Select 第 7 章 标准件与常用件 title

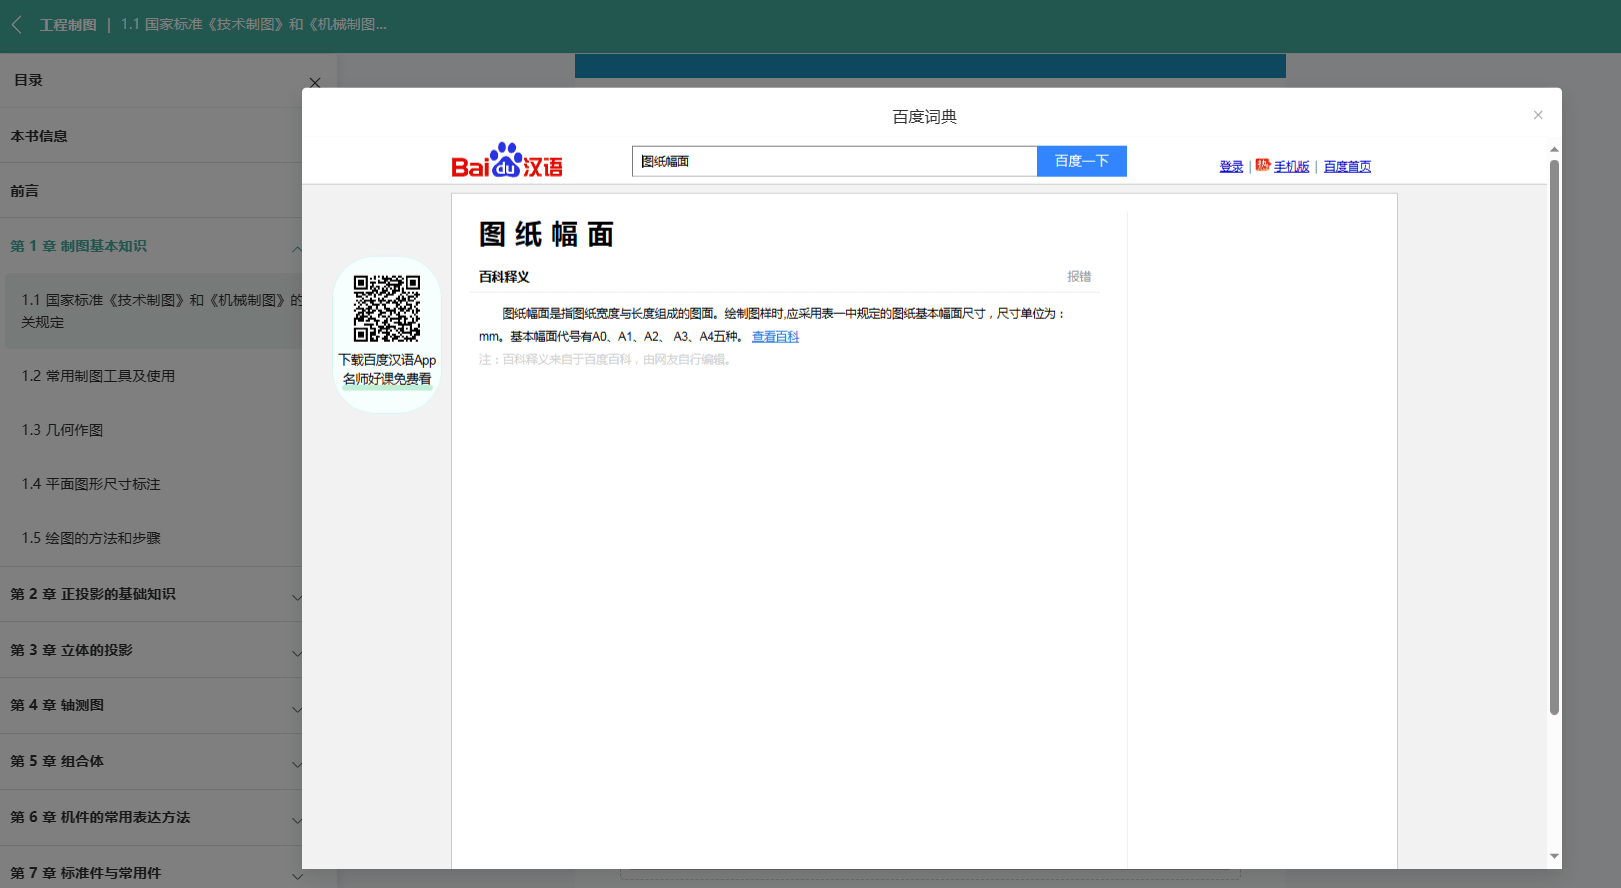click(x=86, y=873)
